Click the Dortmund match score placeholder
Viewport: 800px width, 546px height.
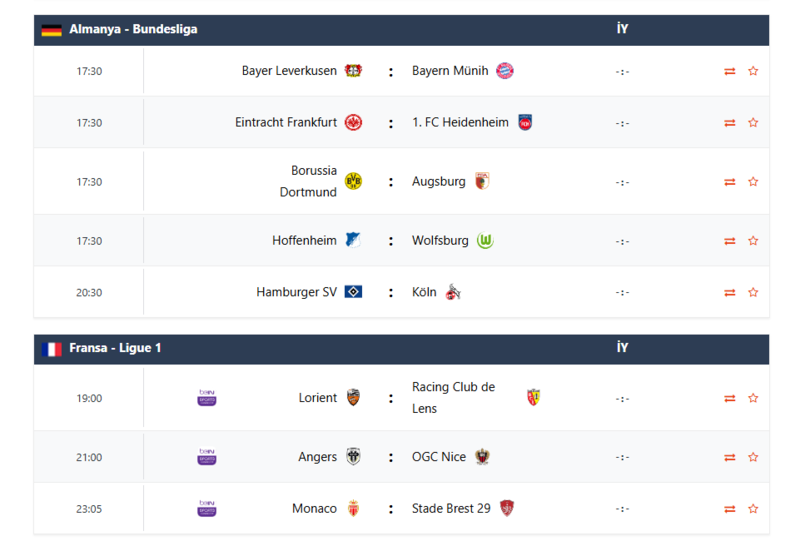tap(622, 182)
